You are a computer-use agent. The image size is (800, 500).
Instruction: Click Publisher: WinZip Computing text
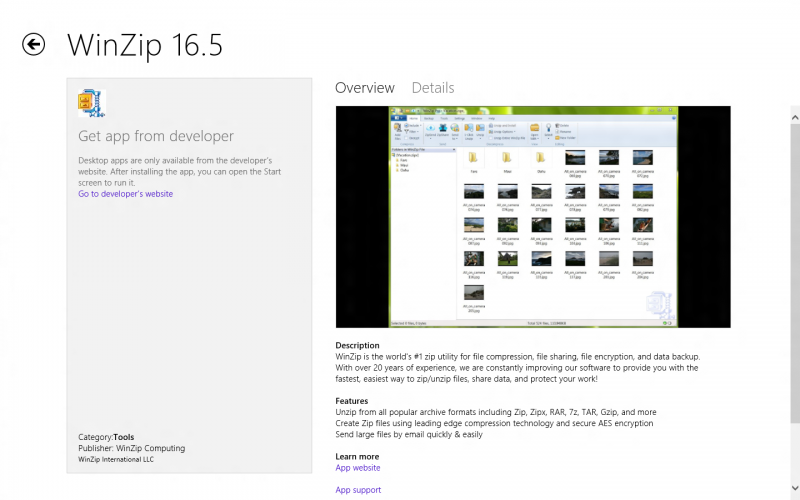point(132,448)
